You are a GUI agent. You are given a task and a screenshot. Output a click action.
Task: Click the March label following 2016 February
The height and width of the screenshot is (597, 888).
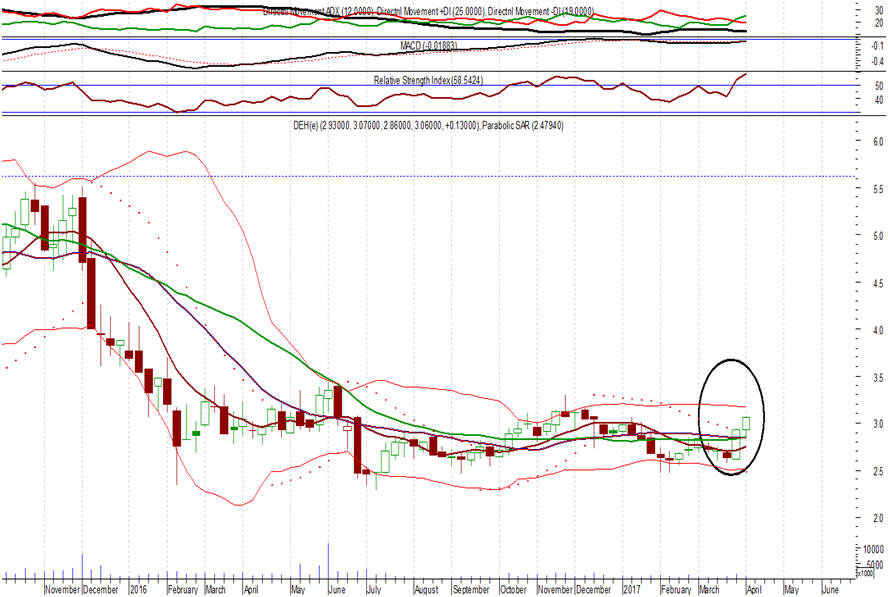[x=215, y=590]
